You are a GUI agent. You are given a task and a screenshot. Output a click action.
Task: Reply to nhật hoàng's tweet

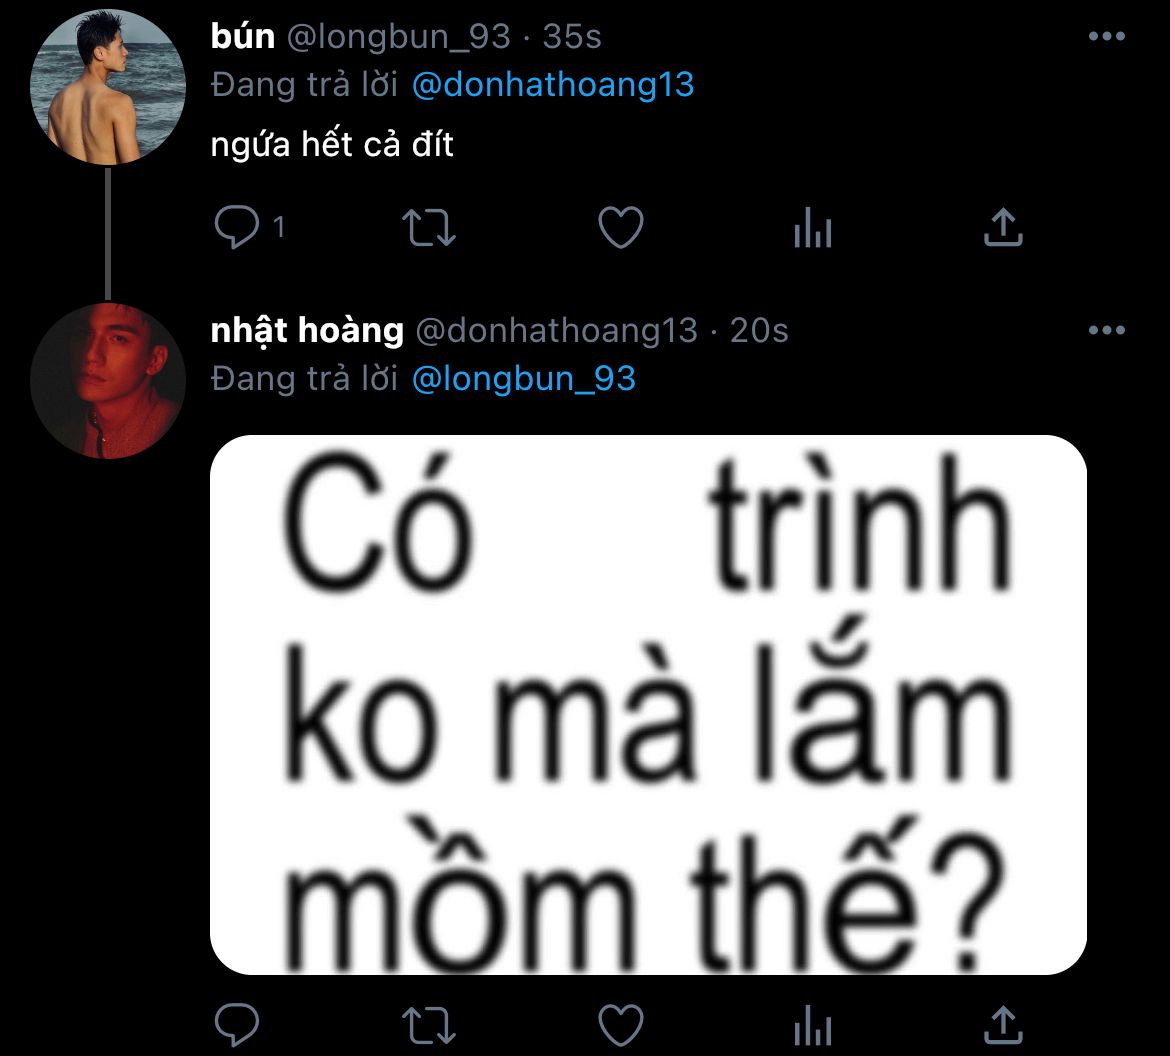pyautogui.click(x=237, y=1025)
